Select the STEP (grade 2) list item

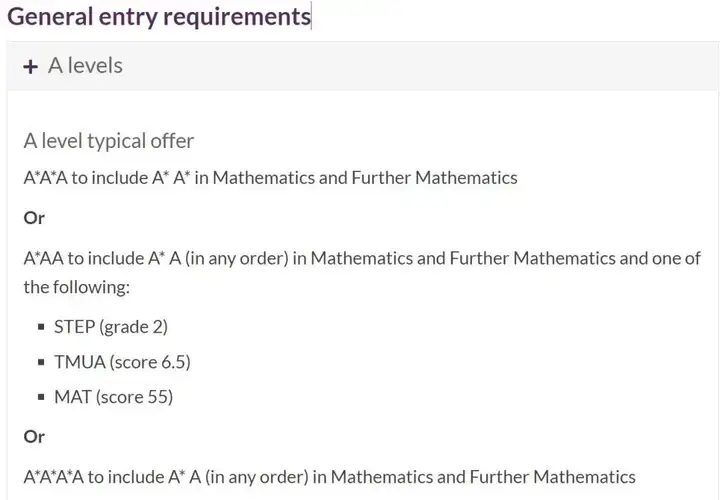(111, 327)
